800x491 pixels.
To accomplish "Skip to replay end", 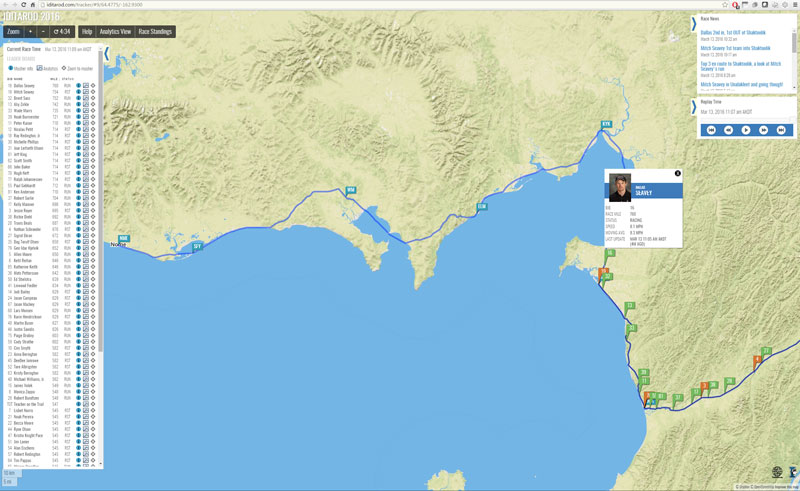I will click(781, 130).
